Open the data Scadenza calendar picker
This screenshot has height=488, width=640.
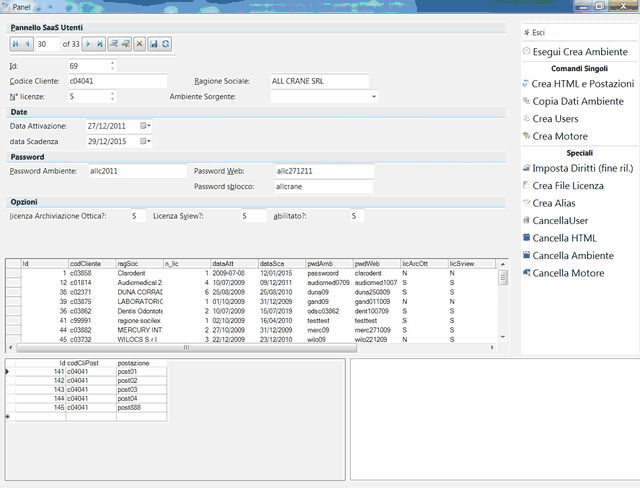coord(145,142)
